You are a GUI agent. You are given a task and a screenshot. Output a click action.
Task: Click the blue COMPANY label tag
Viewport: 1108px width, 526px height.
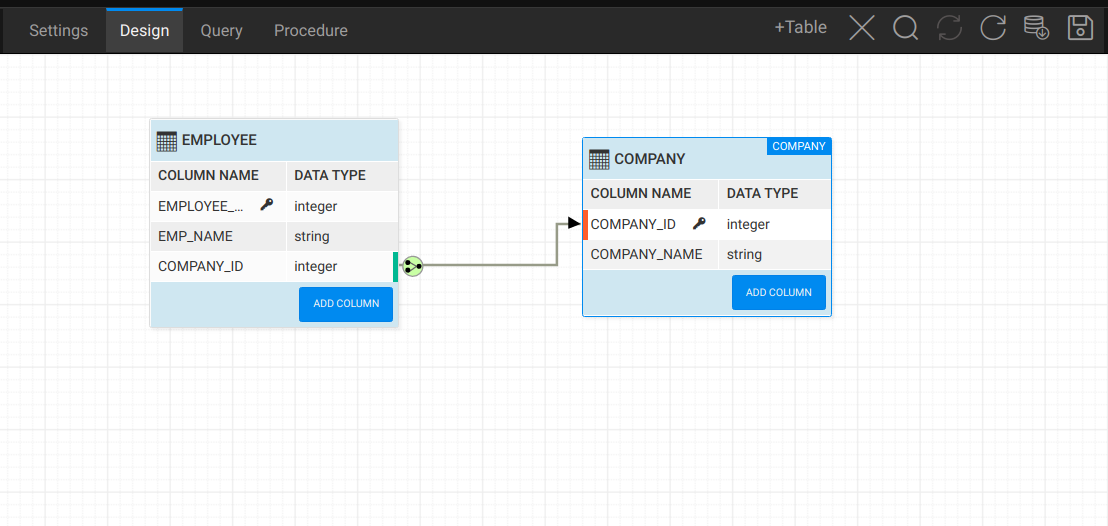[x=799, y=146]
